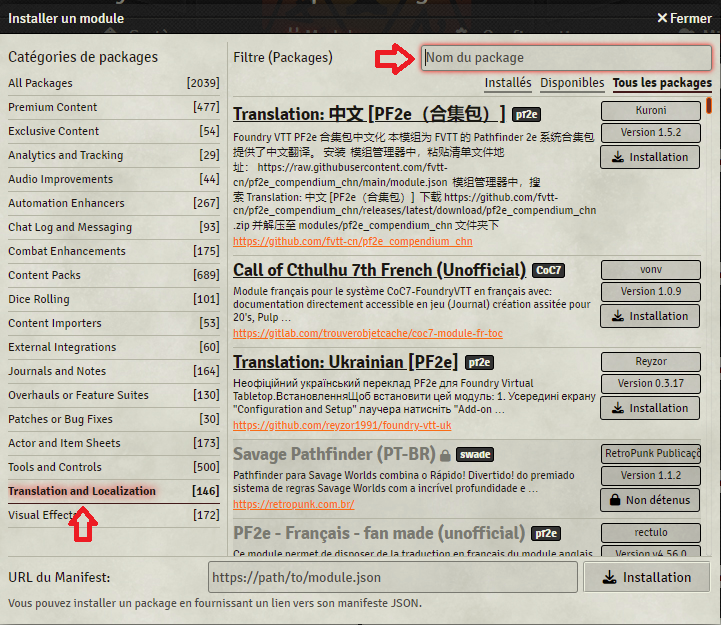Screen dimensions: 721x625
Task: Select the Premium Content category
Action: [53, 107]
